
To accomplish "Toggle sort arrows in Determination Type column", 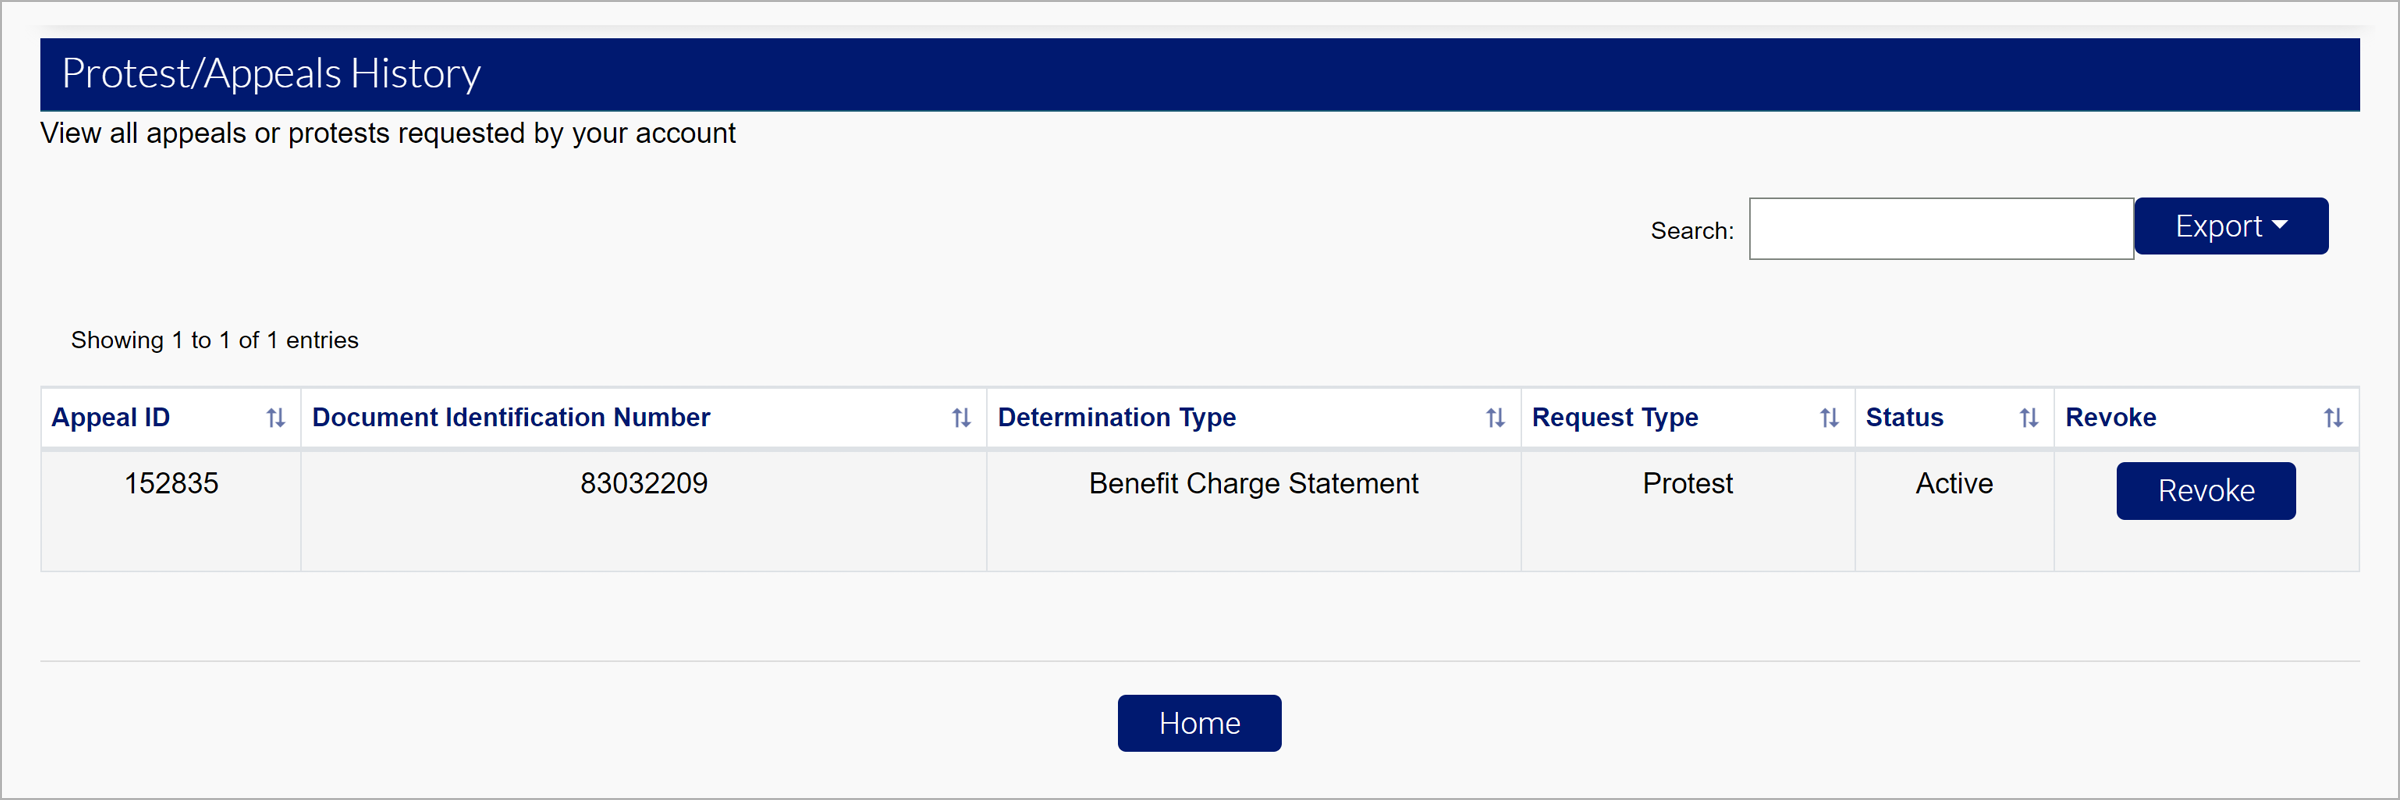I will click(1495, 418).
